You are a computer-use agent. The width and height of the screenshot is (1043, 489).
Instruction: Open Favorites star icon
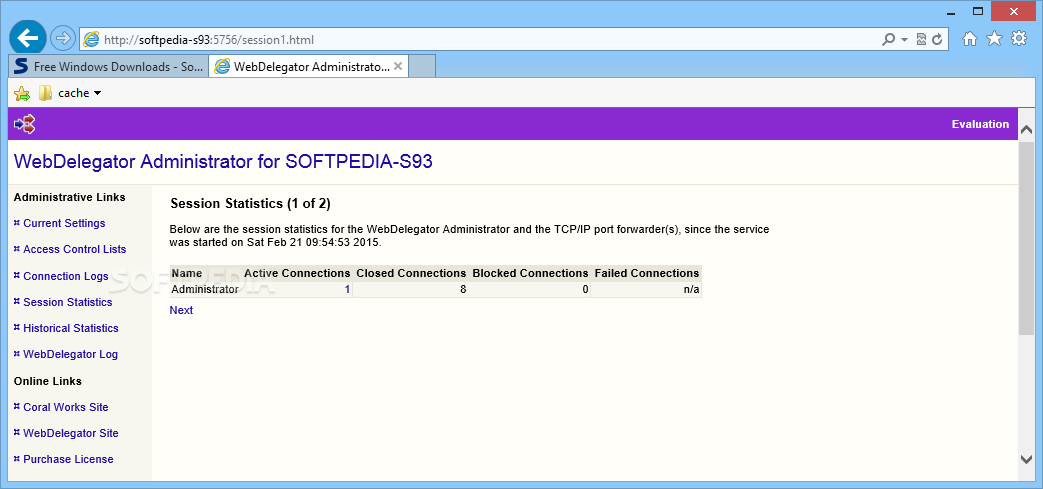click(994, 39)
